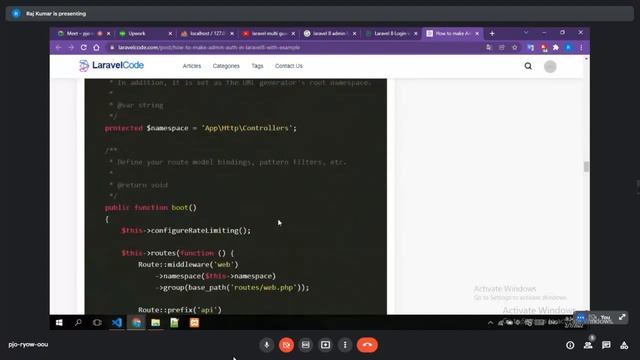640x360 pixels.
Task: Go forward in browser history
Action: pos(71,47)
